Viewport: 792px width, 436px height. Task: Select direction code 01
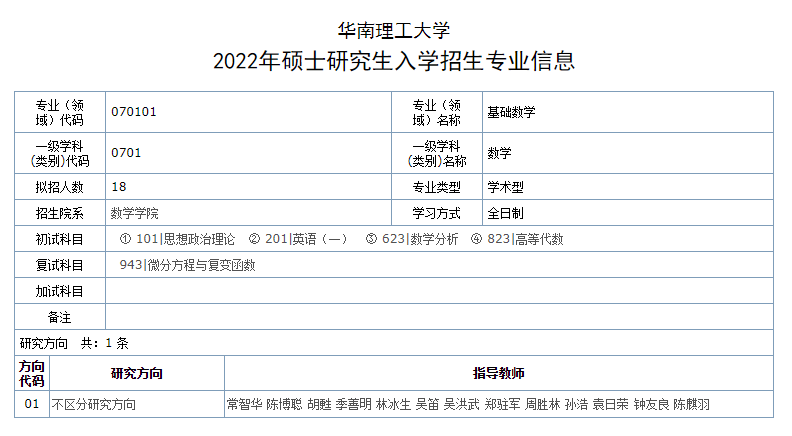click(x=31, y=404)
